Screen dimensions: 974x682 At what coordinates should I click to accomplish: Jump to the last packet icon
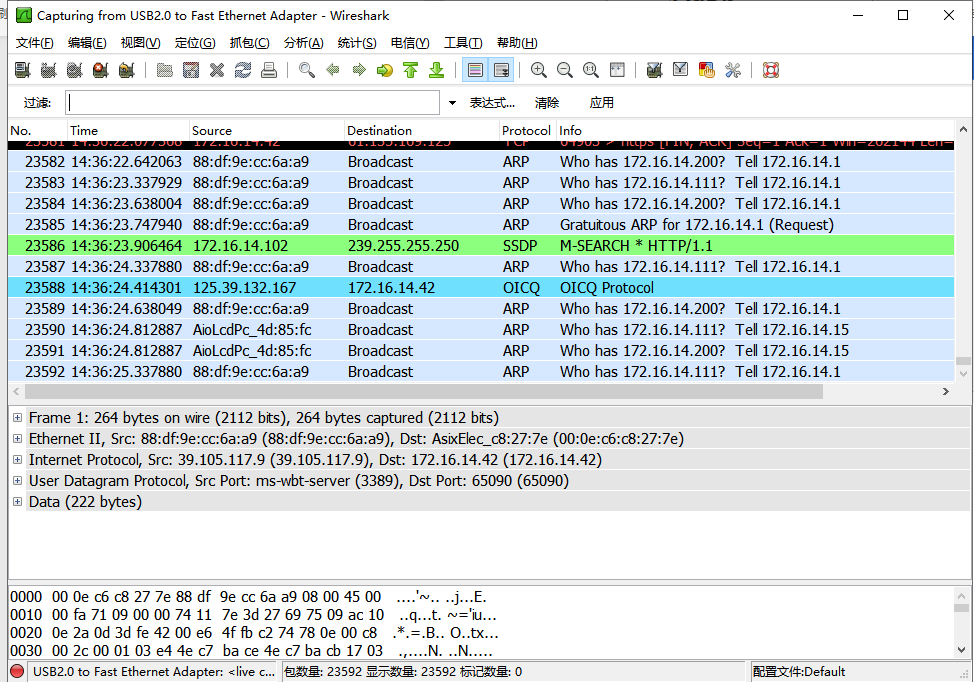pos(437,70)
